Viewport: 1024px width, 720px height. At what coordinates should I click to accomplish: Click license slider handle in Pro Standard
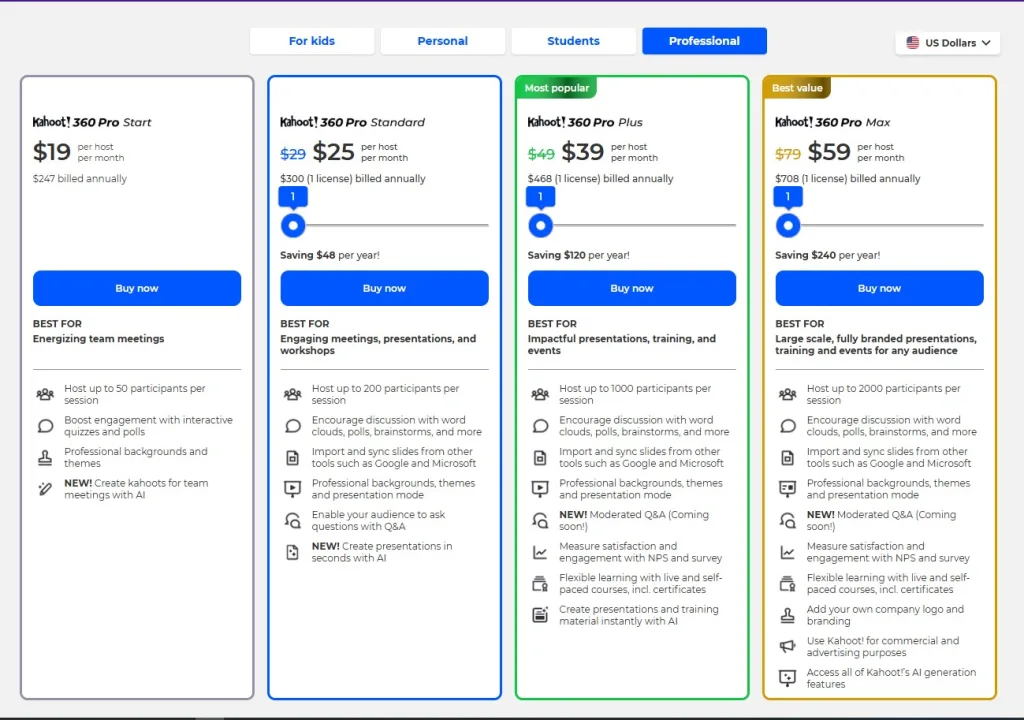pyautogui.click(x=293, y=226)
